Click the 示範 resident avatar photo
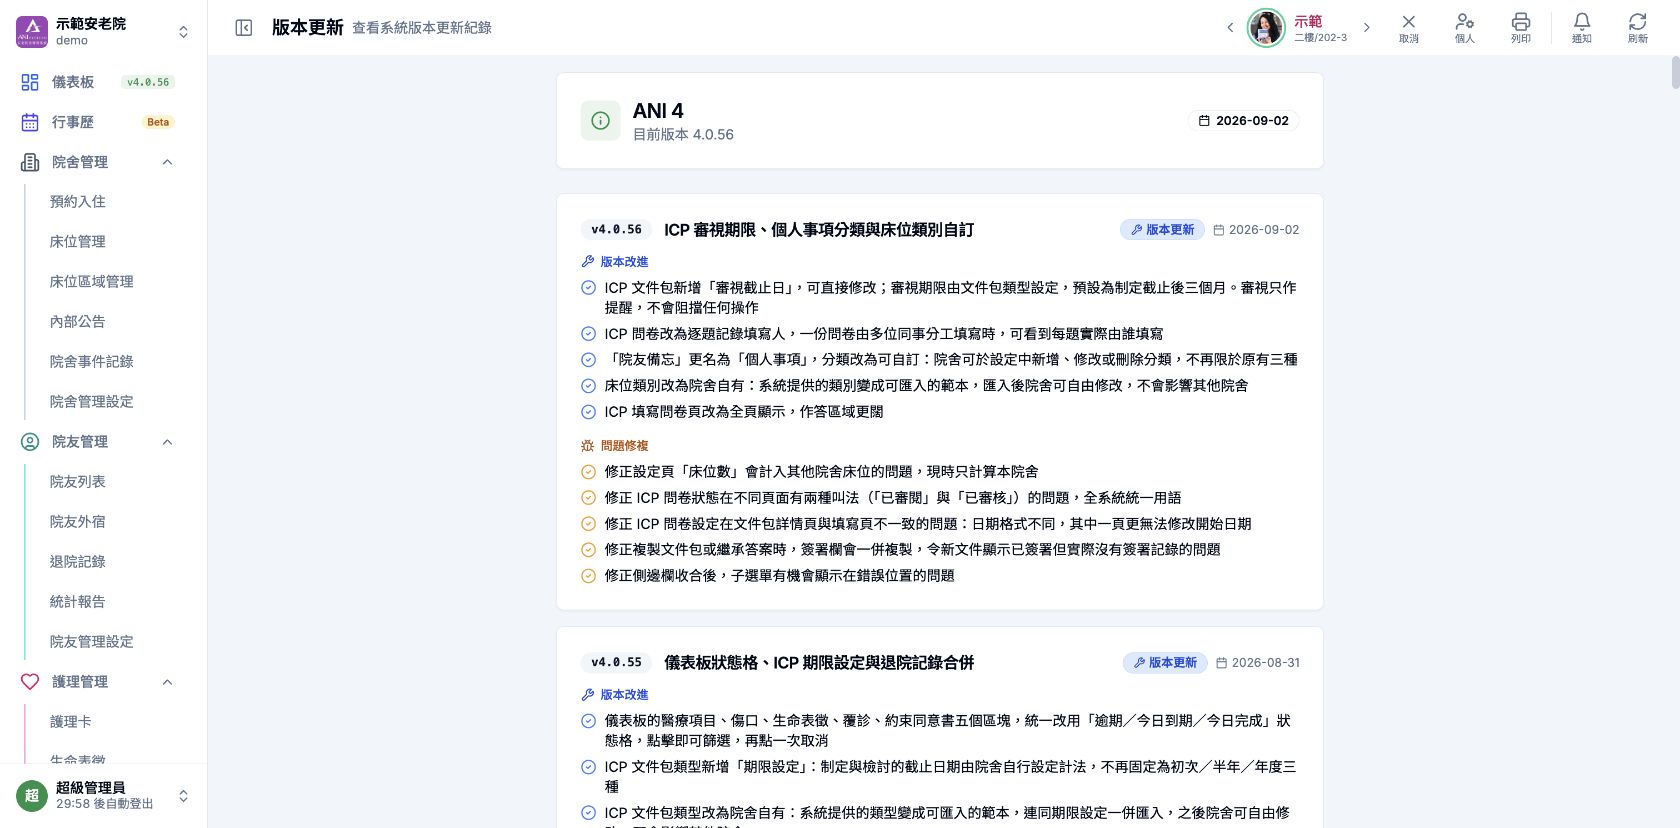 pos(1266,28)
